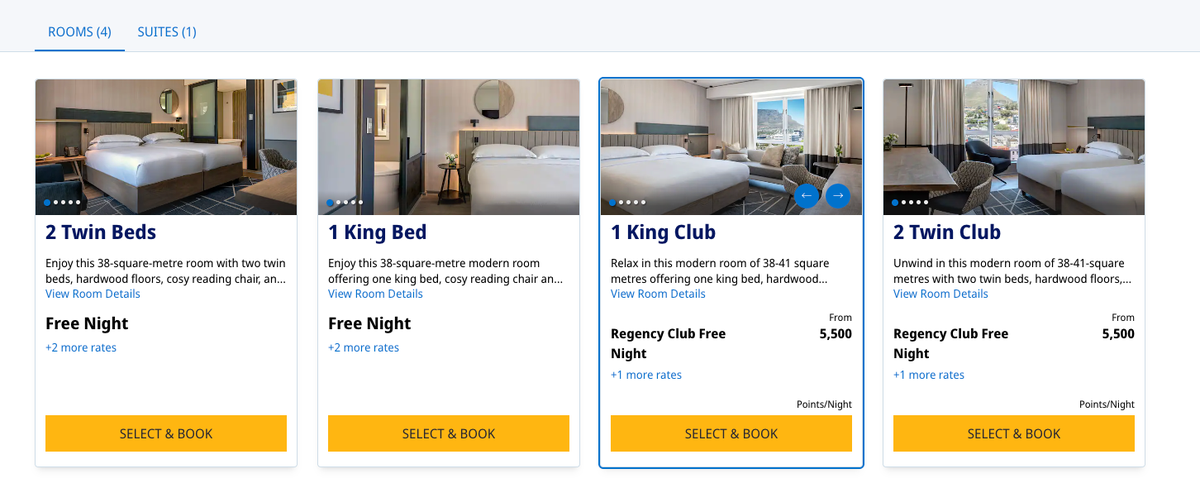Image resolution: width=1200 pixels, height=488 pixels.
Task: Expand +2 more rates under 2 Twin Beds
Action: tap(81, 348)
